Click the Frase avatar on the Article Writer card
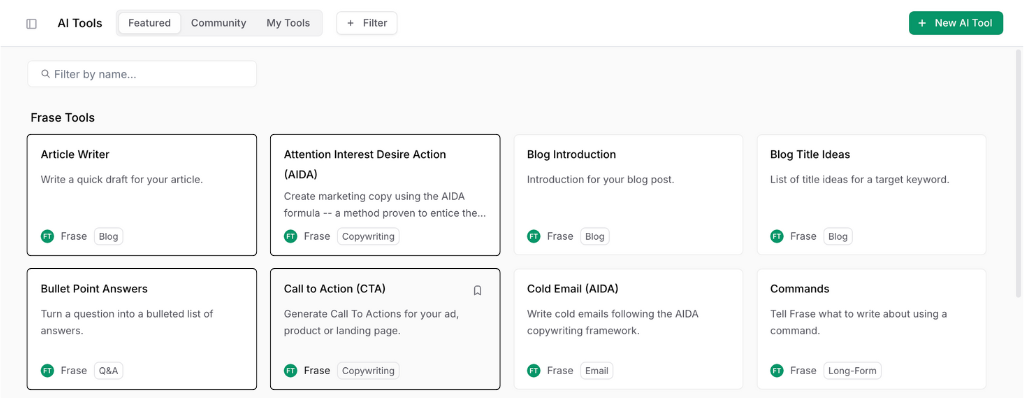This screenshot has height=398, width=1024. [47, 237]
